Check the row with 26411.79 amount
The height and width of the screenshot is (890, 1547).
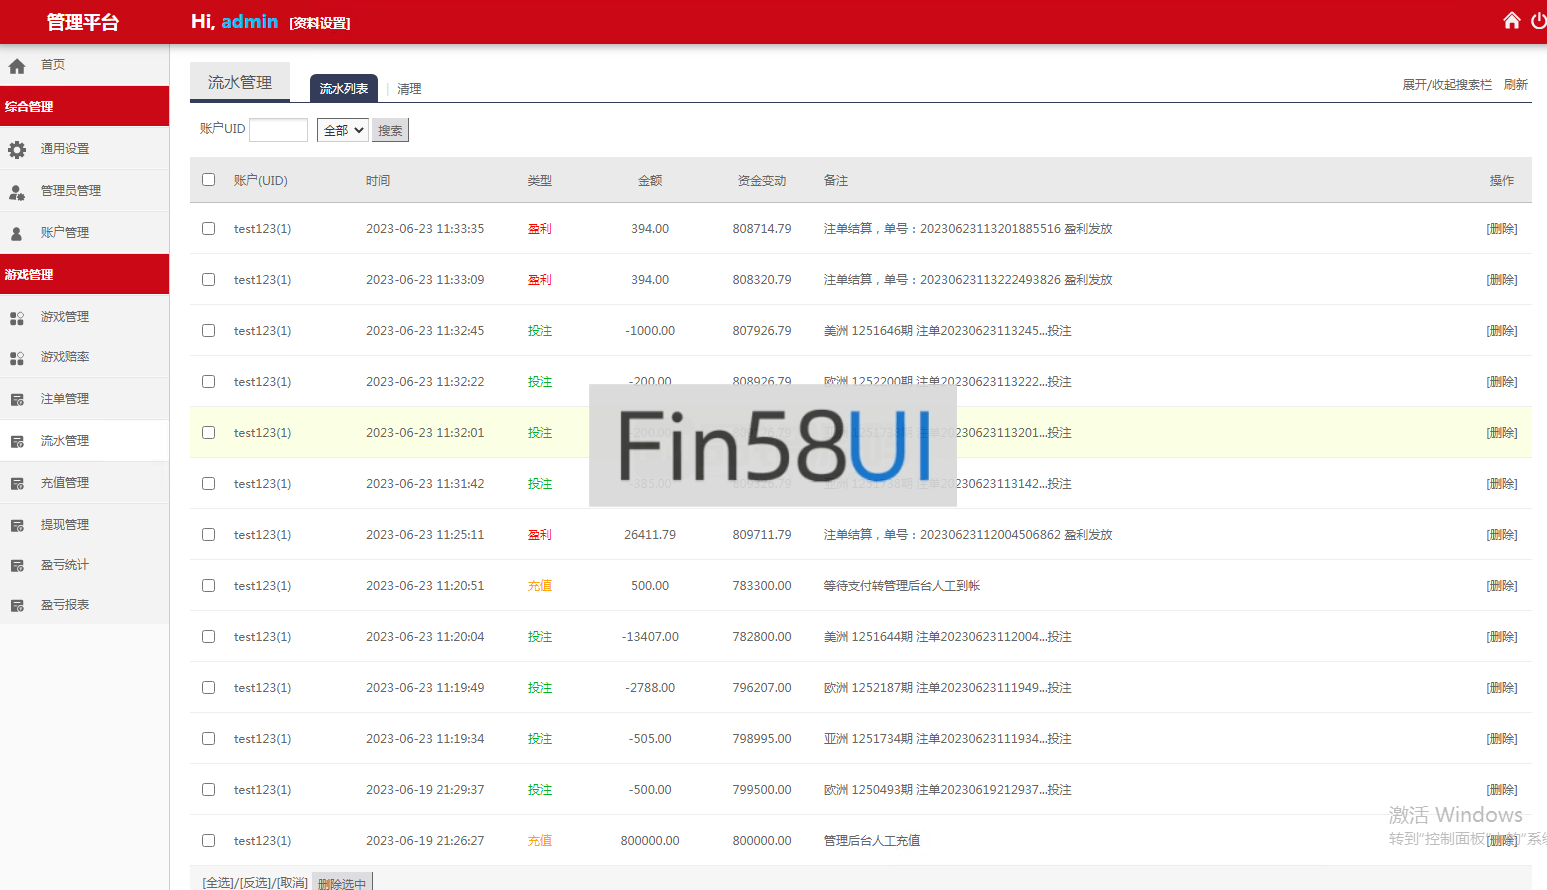point(208,535)
